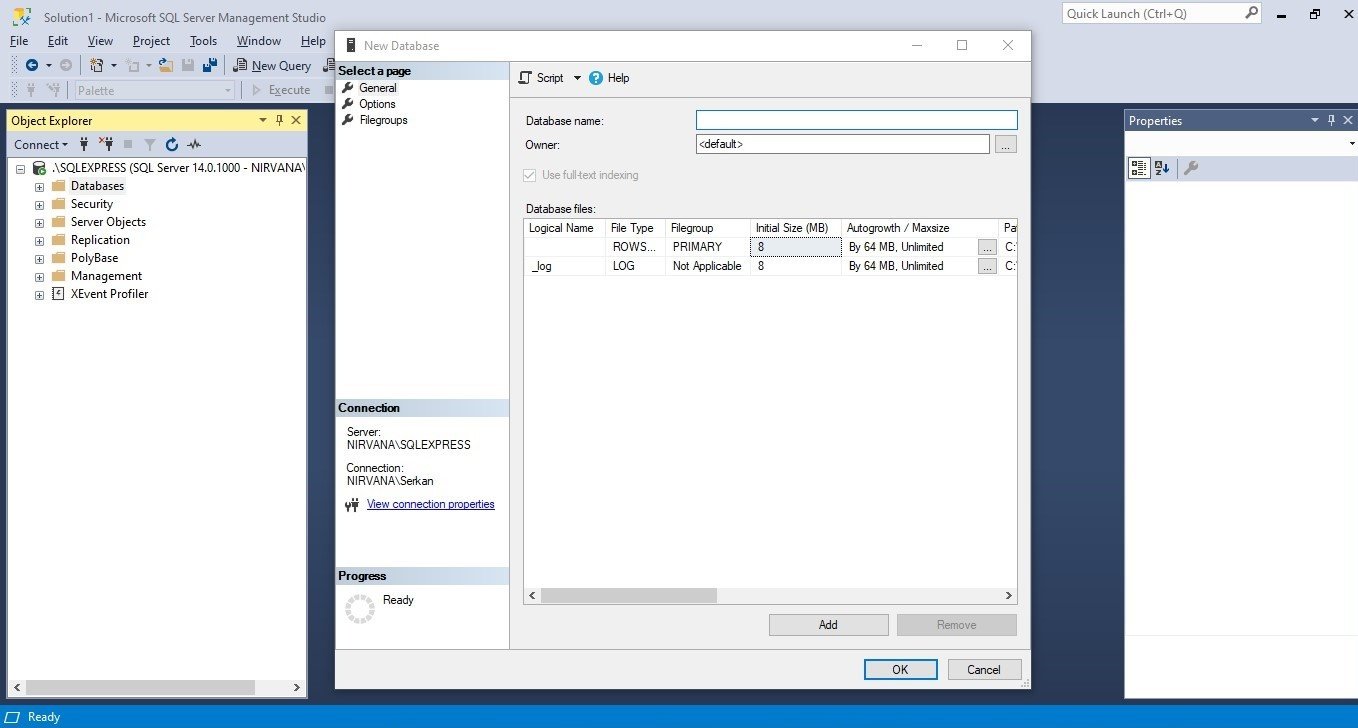Screen dimensions: 1358x728
Task: Select the Filegroups page
Action: click(383, 120)
